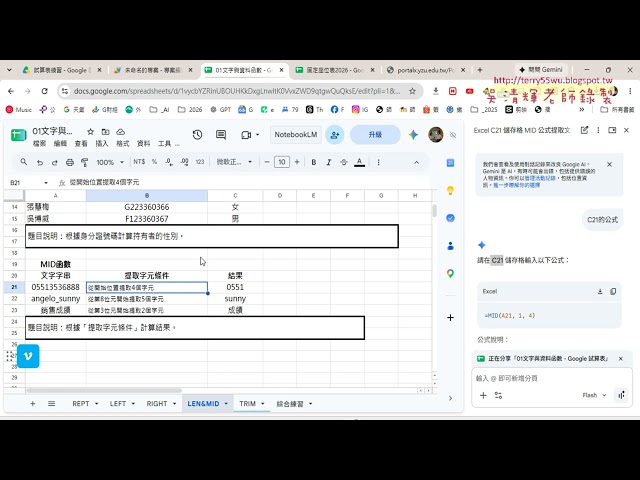Start new Gemini chat edit icon

click(x=584, y=130)
